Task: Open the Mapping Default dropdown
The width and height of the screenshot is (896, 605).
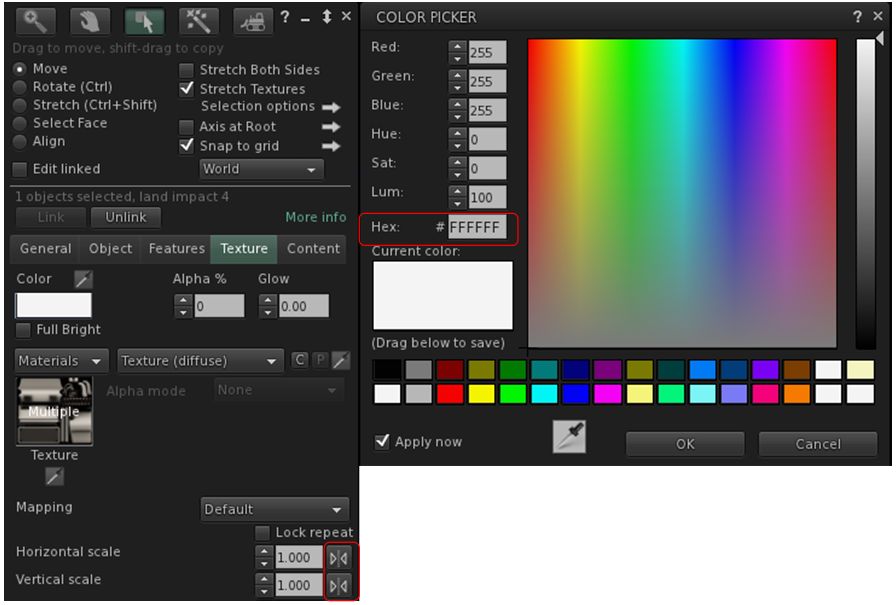Action: pos(274,509)
